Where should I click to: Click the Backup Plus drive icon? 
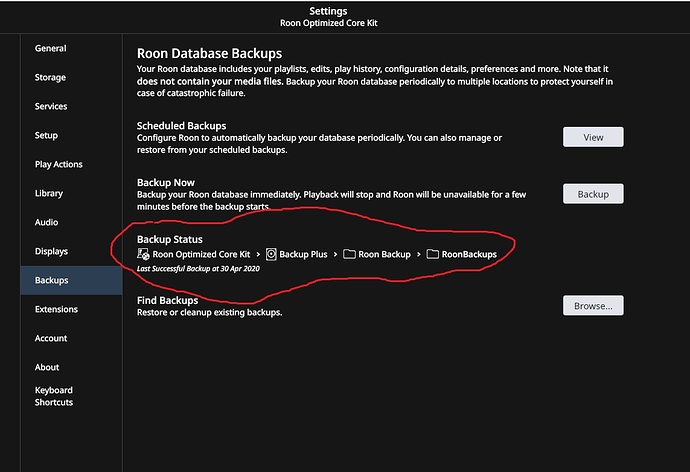(271, 254)
